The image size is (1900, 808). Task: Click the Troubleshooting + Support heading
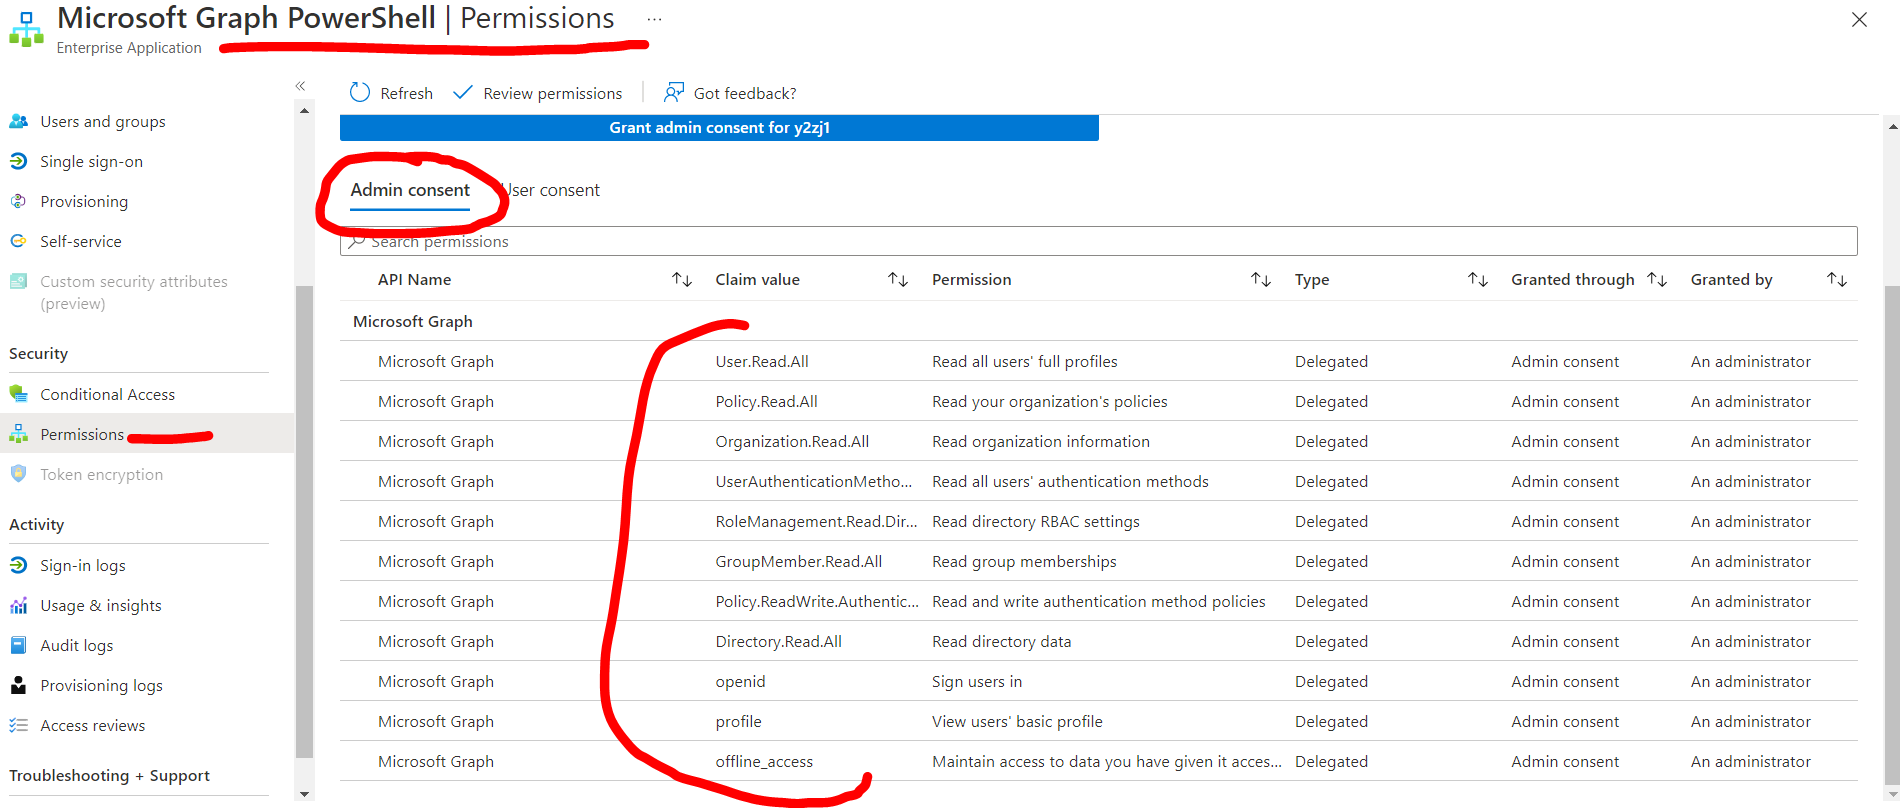tap(109, 775)
